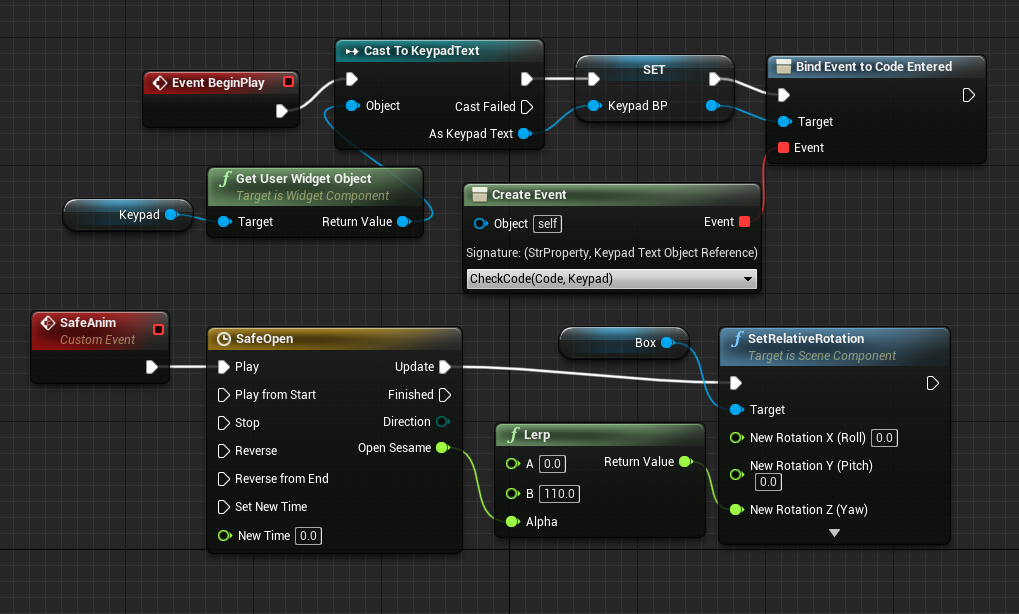The height and width of the screenshot is (614, 1019).
Task: Click the New Rotation X (Roll) value field
Action: click(x=883, y=438)
